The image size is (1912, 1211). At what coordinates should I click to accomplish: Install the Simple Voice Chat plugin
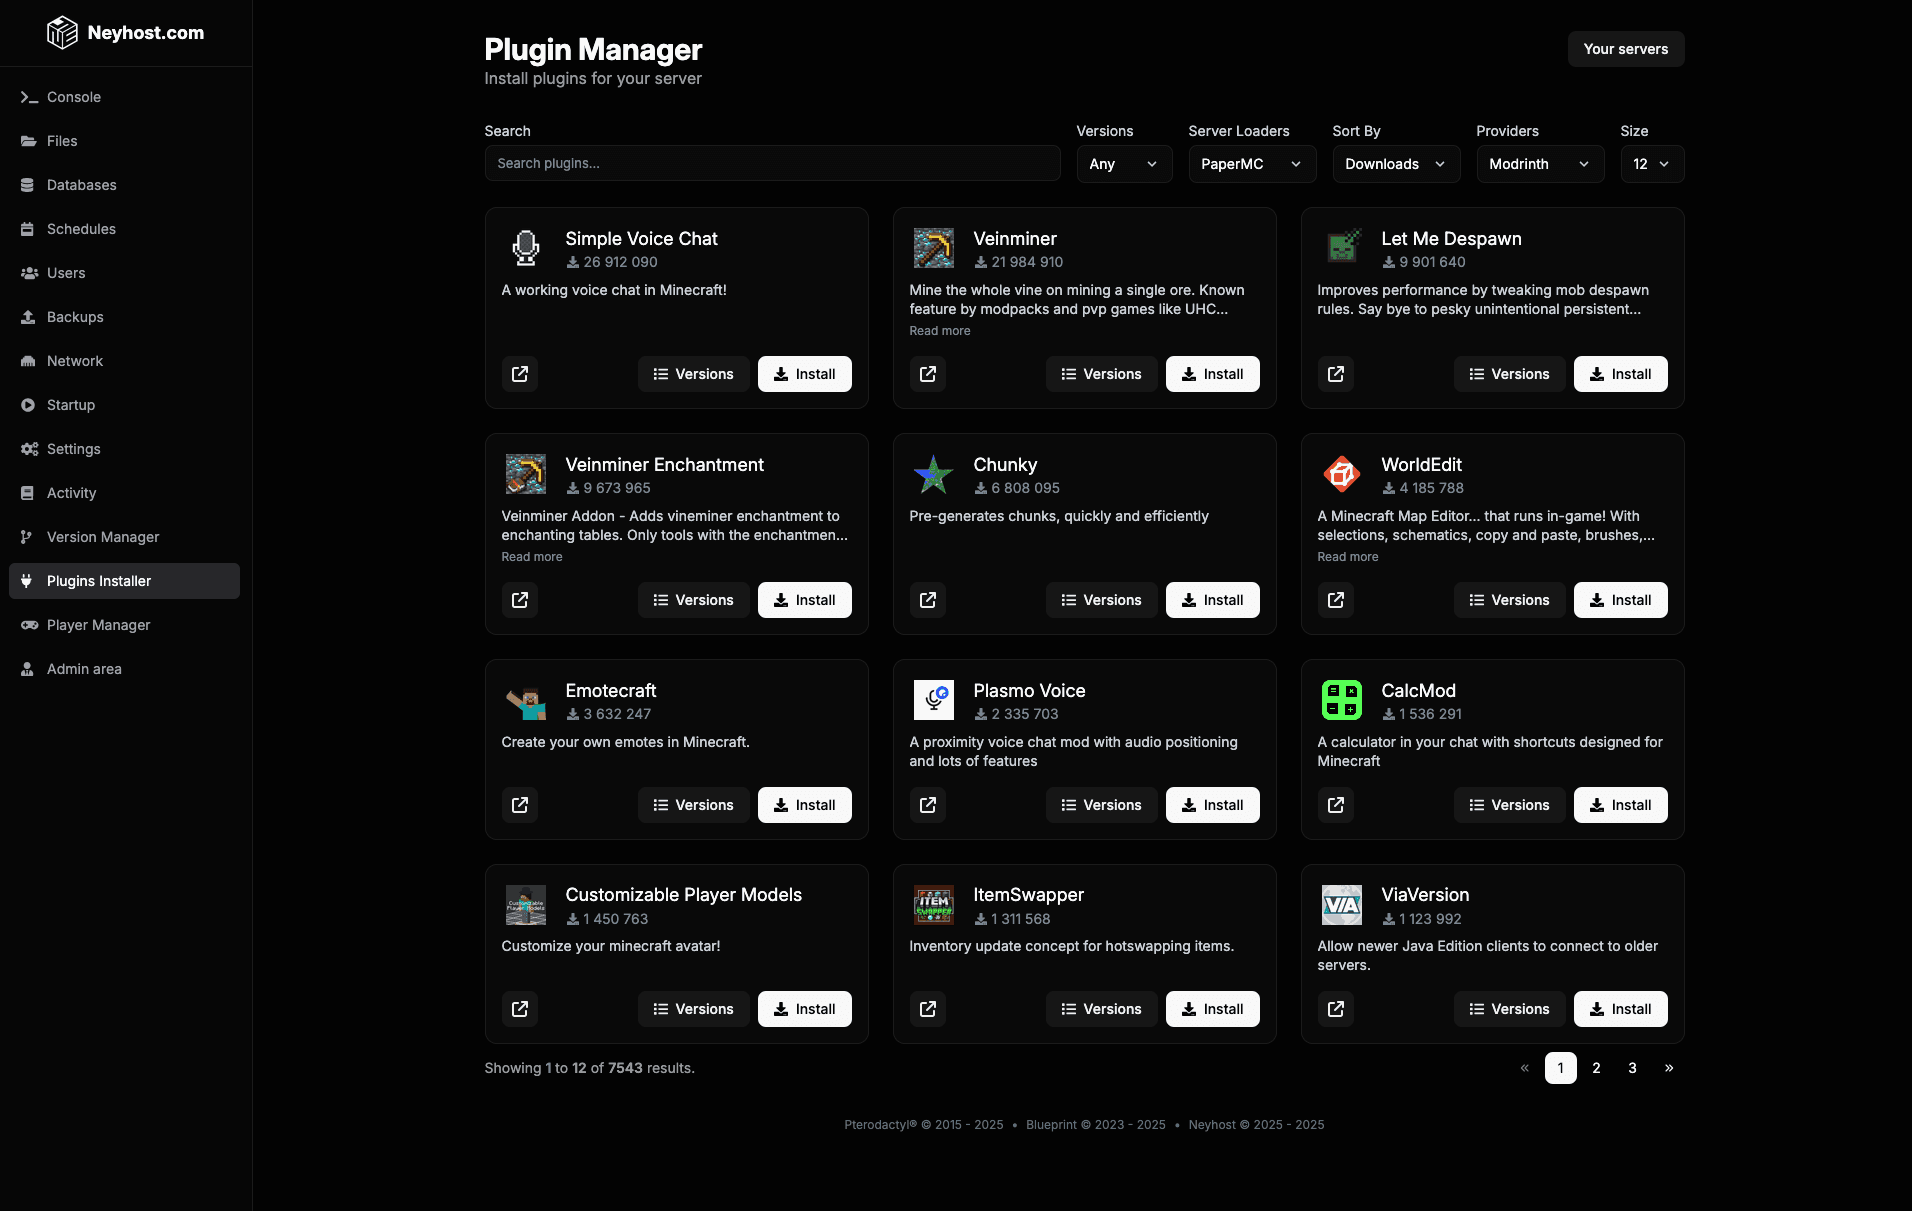804,374
